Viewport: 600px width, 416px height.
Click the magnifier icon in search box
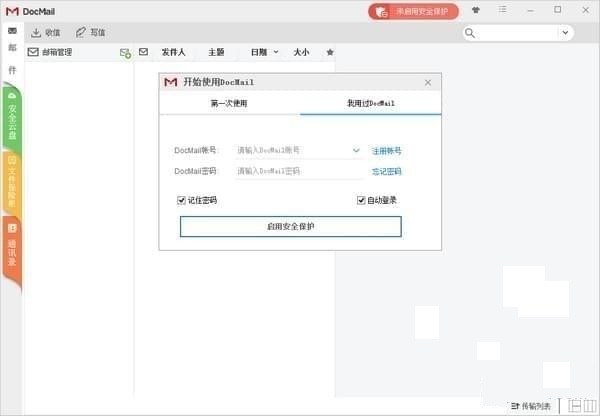470,33
